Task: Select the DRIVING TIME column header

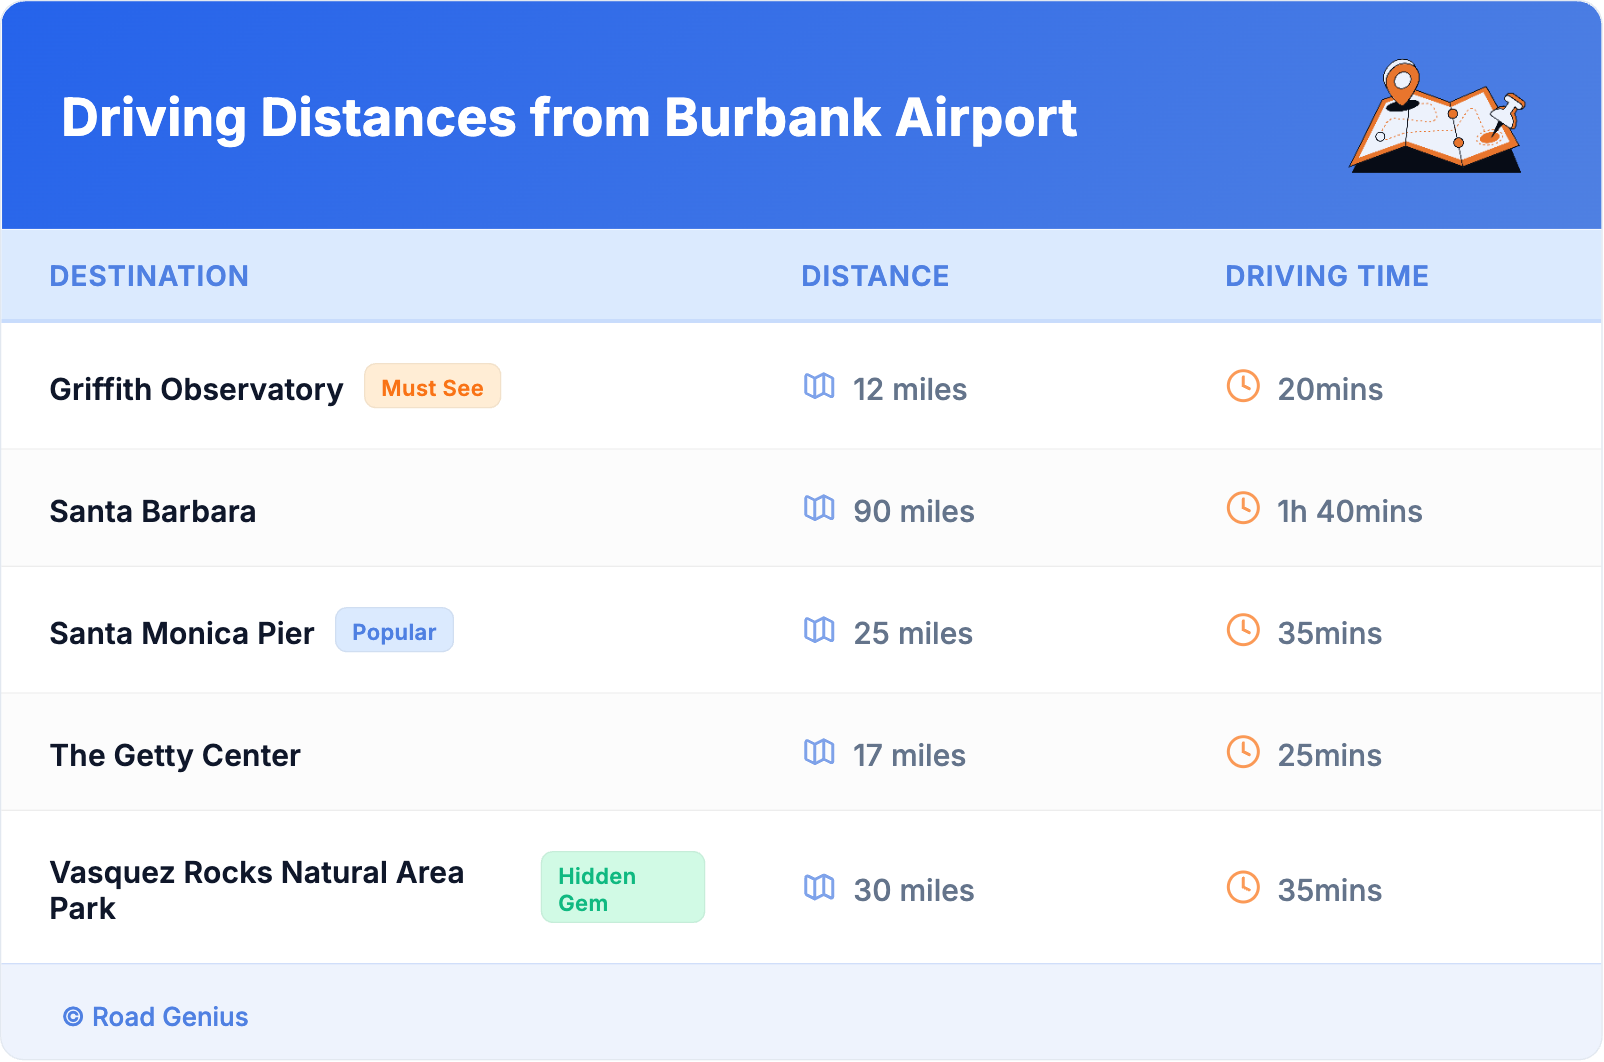Action: pyautogui.click(x=1327, y=276)
